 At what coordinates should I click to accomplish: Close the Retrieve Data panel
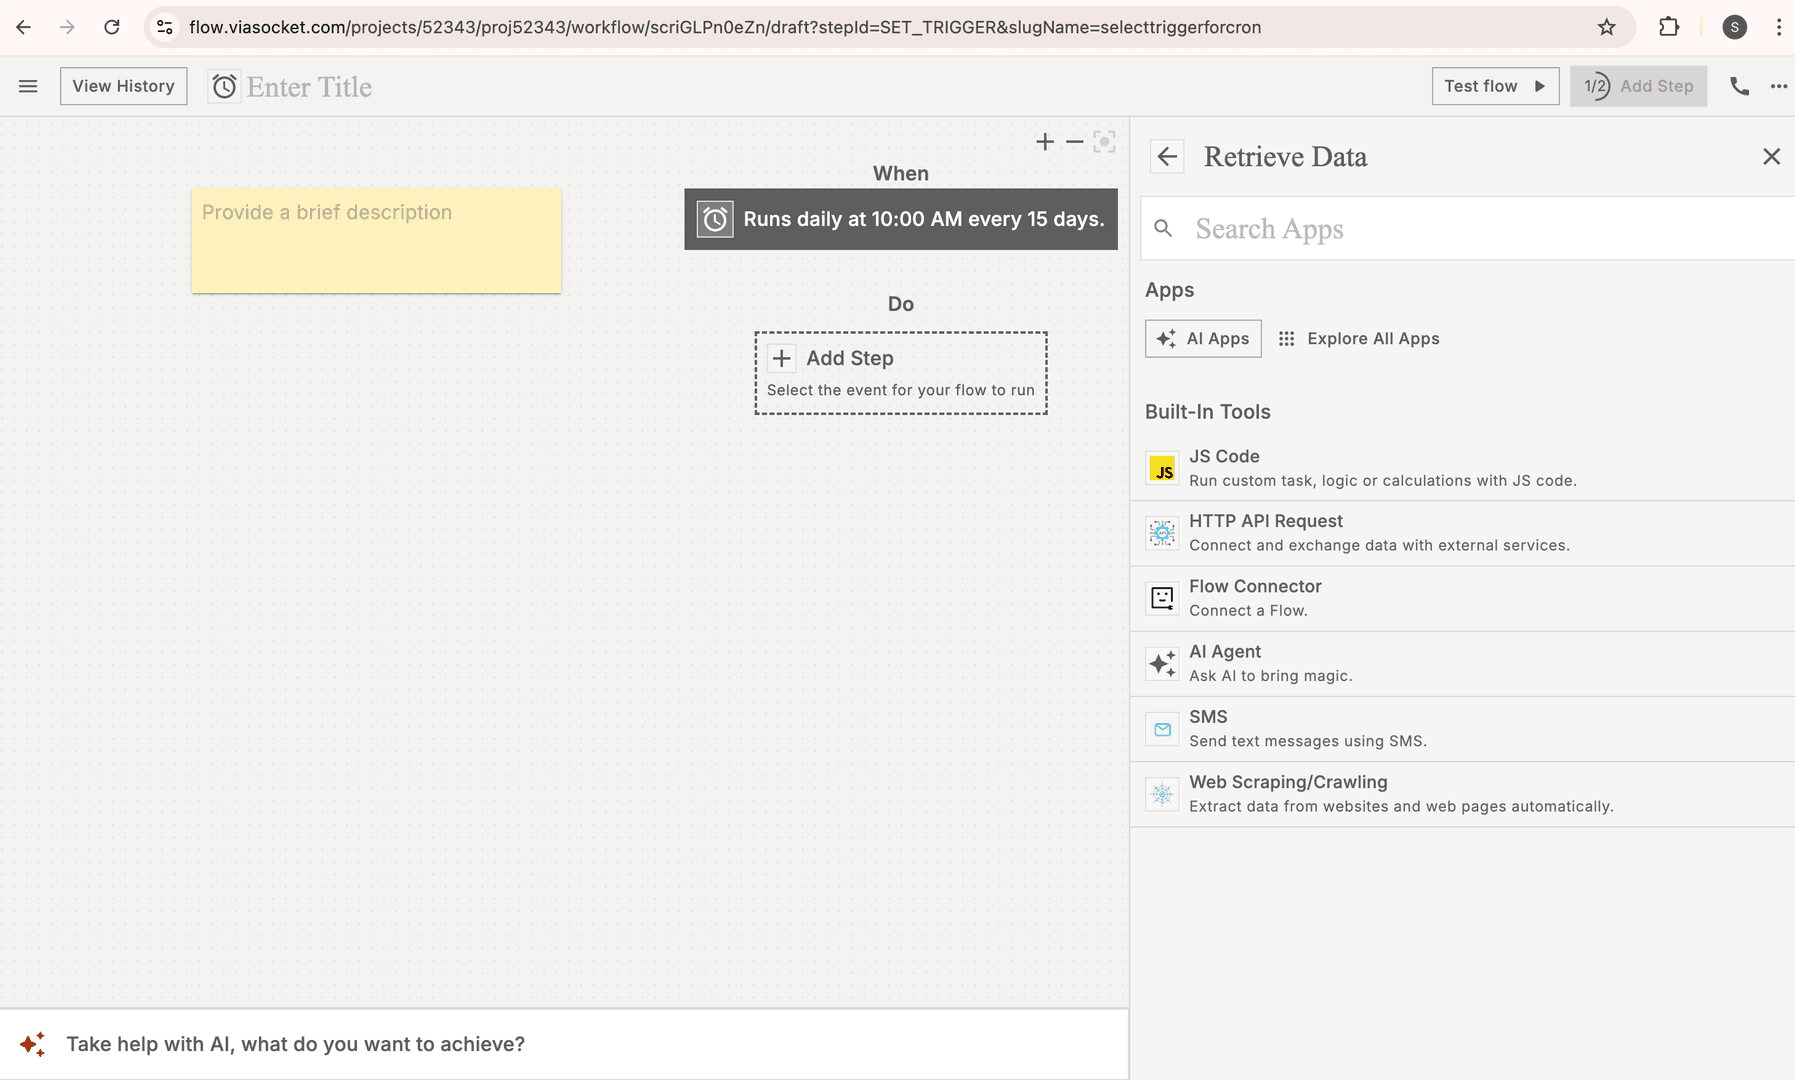tap(1771, 157)
